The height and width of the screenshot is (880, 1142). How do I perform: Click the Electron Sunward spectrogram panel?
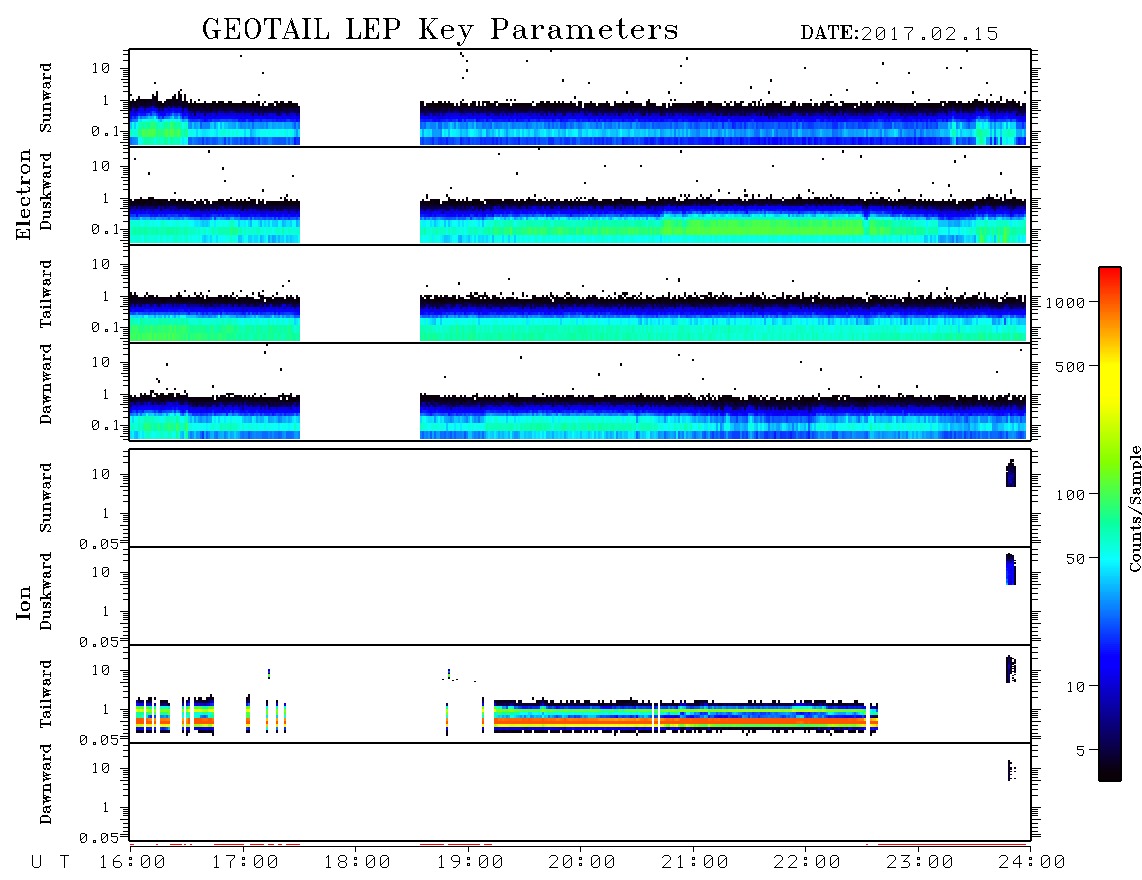(x=580, y=98)
